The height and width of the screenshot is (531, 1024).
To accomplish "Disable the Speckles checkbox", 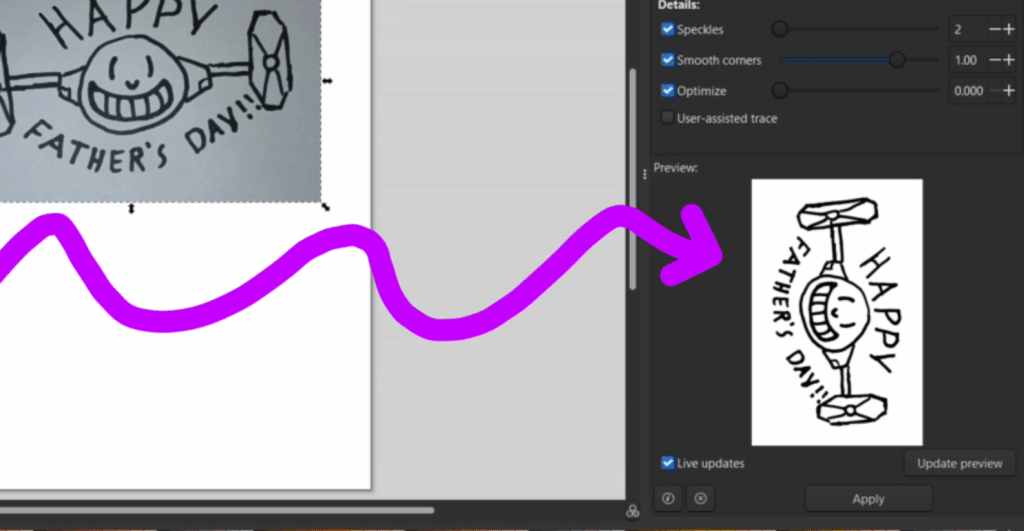I will (668, 30).
